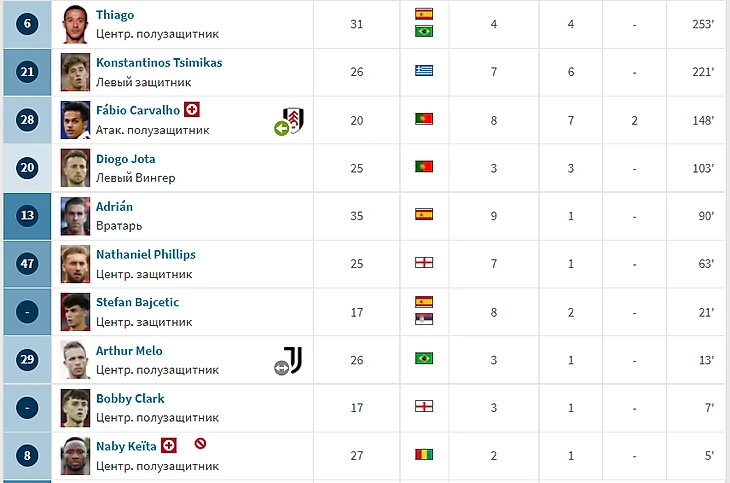The image size is (730, 483).
Task: Open the Diogo Jota player link
Action: [x=125, y=158]
